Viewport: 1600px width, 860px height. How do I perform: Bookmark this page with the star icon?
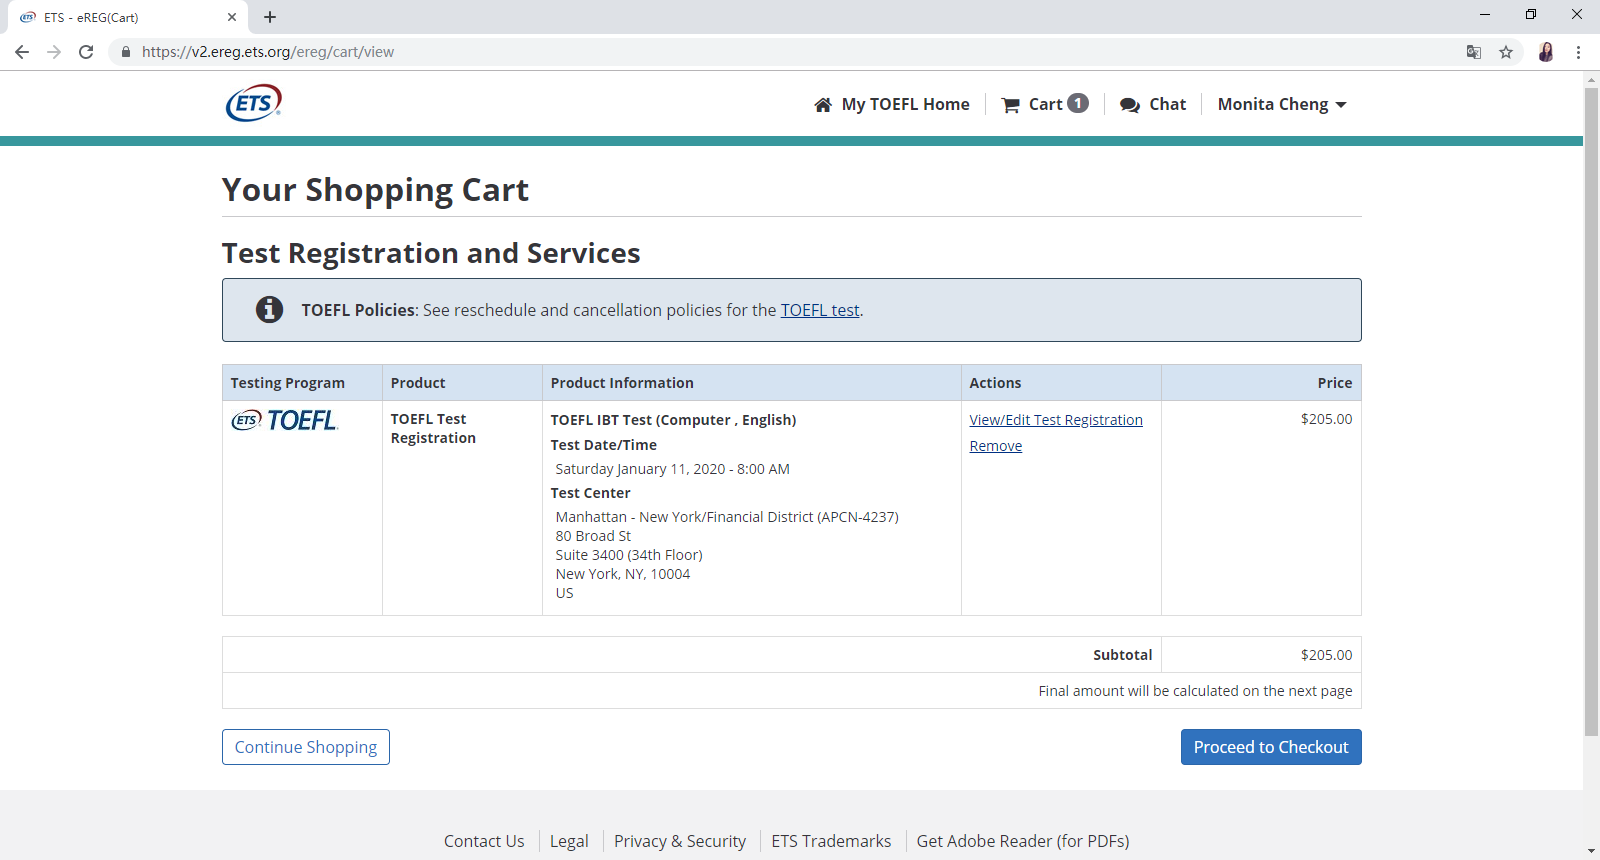[x=1506, y=52]
